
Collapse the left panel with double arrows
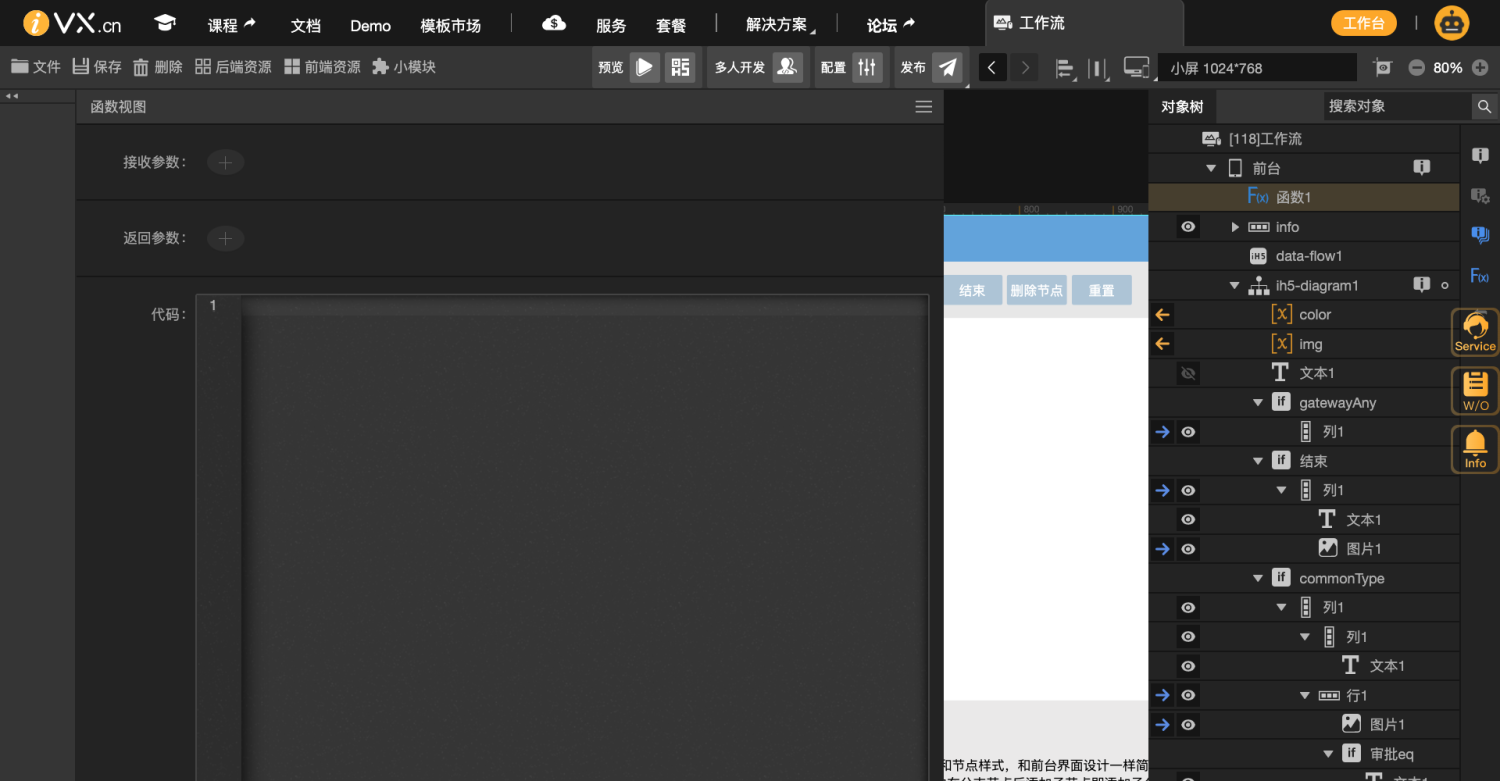pos(12,96)
